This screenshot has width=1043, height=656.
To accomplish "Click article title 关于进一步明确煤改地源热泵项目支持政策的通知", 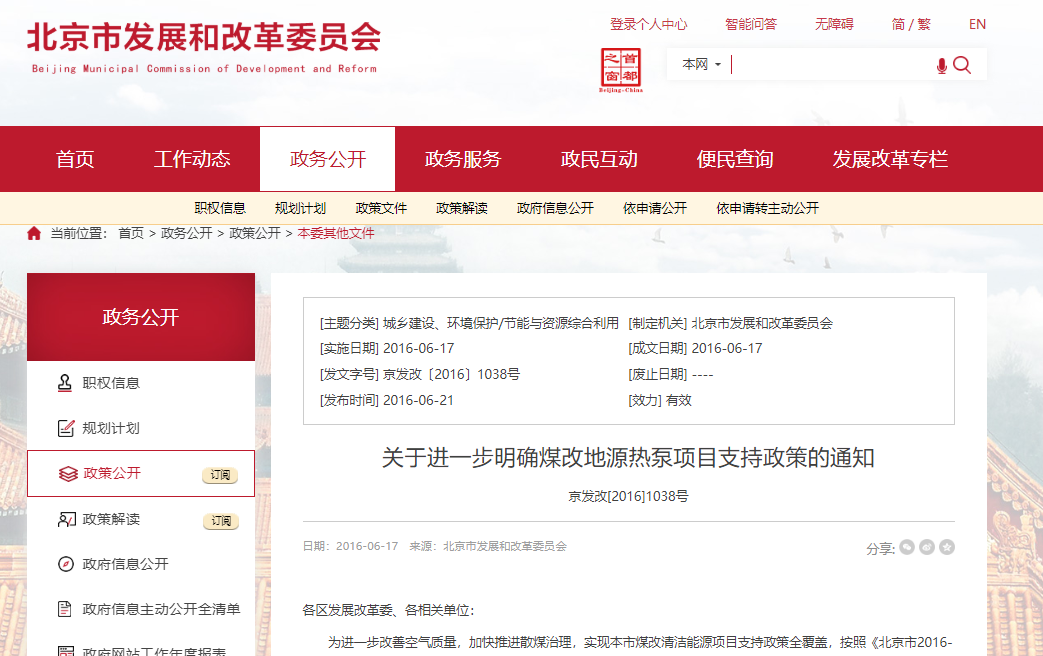I will [628, 458].
